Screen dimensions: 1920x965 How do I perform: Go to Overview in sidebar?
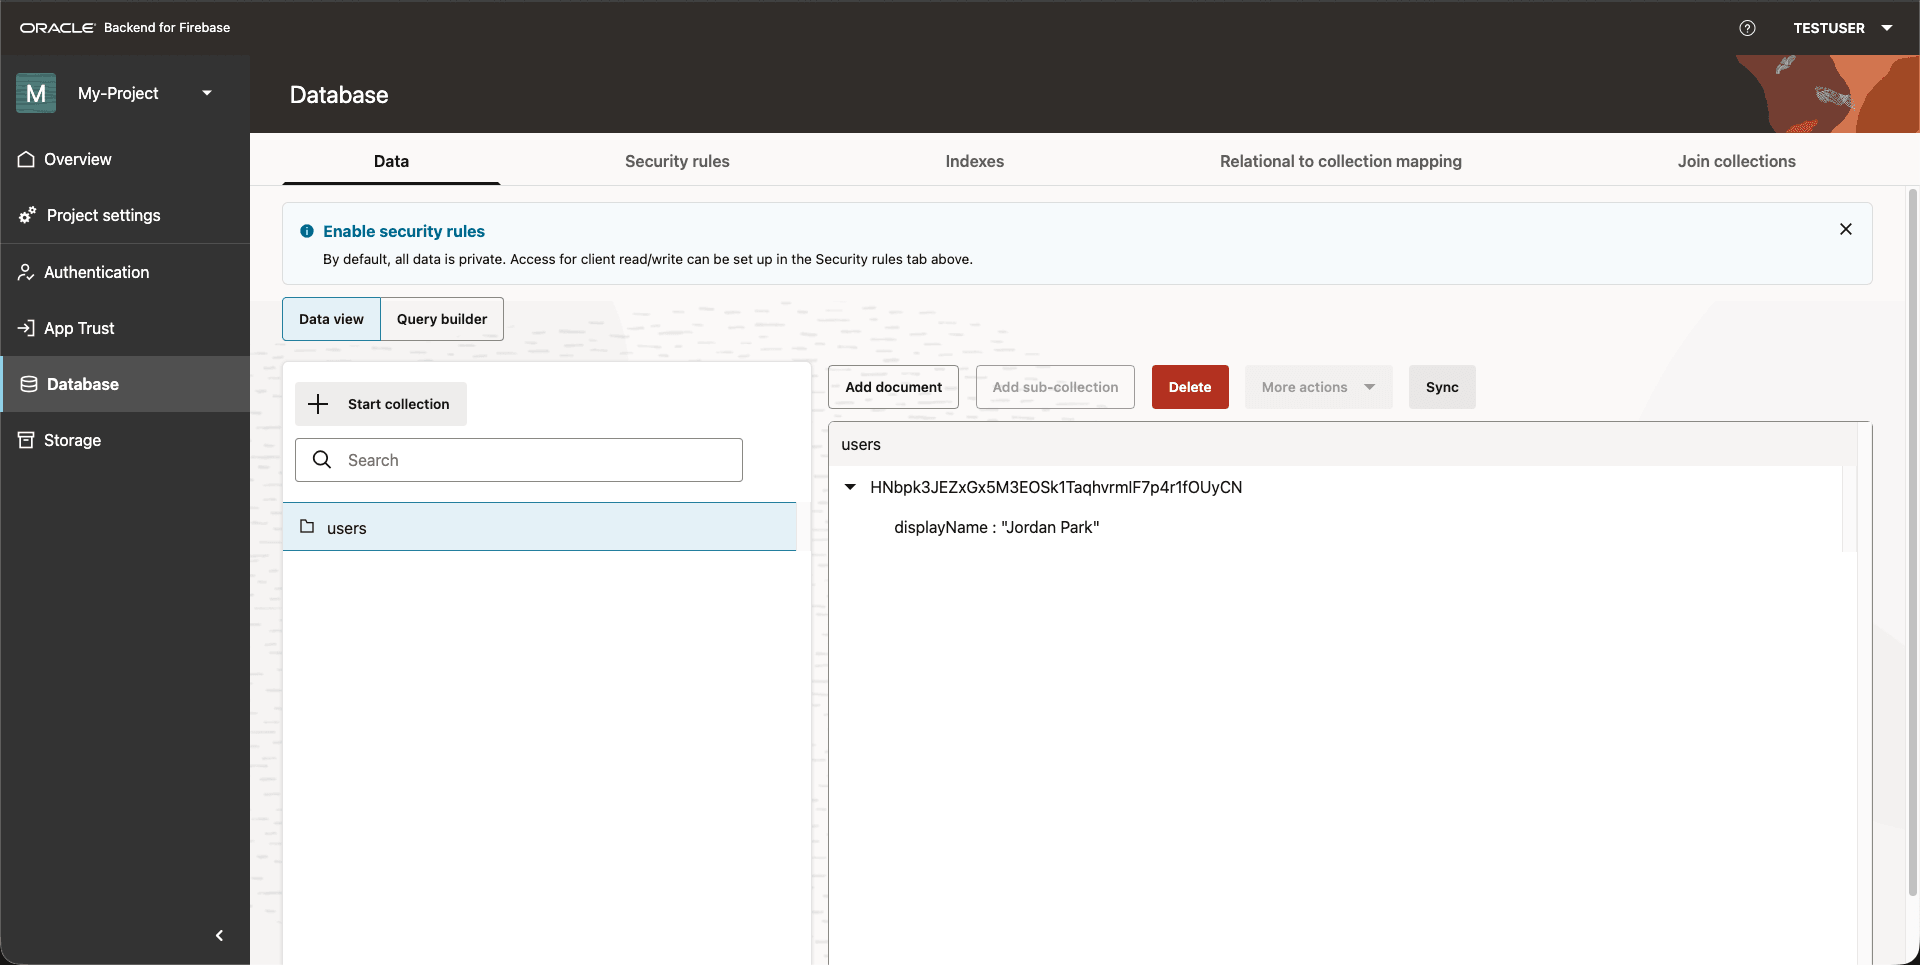(125, 159)
